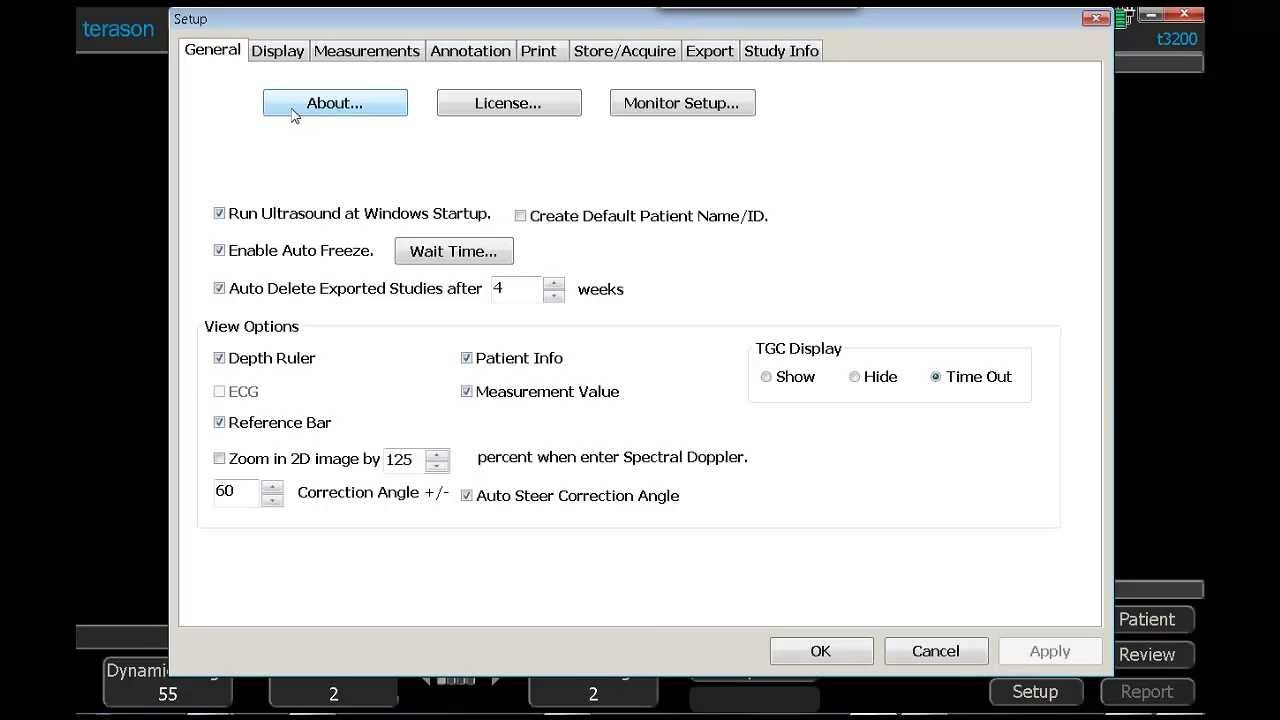Click the terason logo
The height and width of the screenshot is (720, 1280).
(x=118, y=29)
